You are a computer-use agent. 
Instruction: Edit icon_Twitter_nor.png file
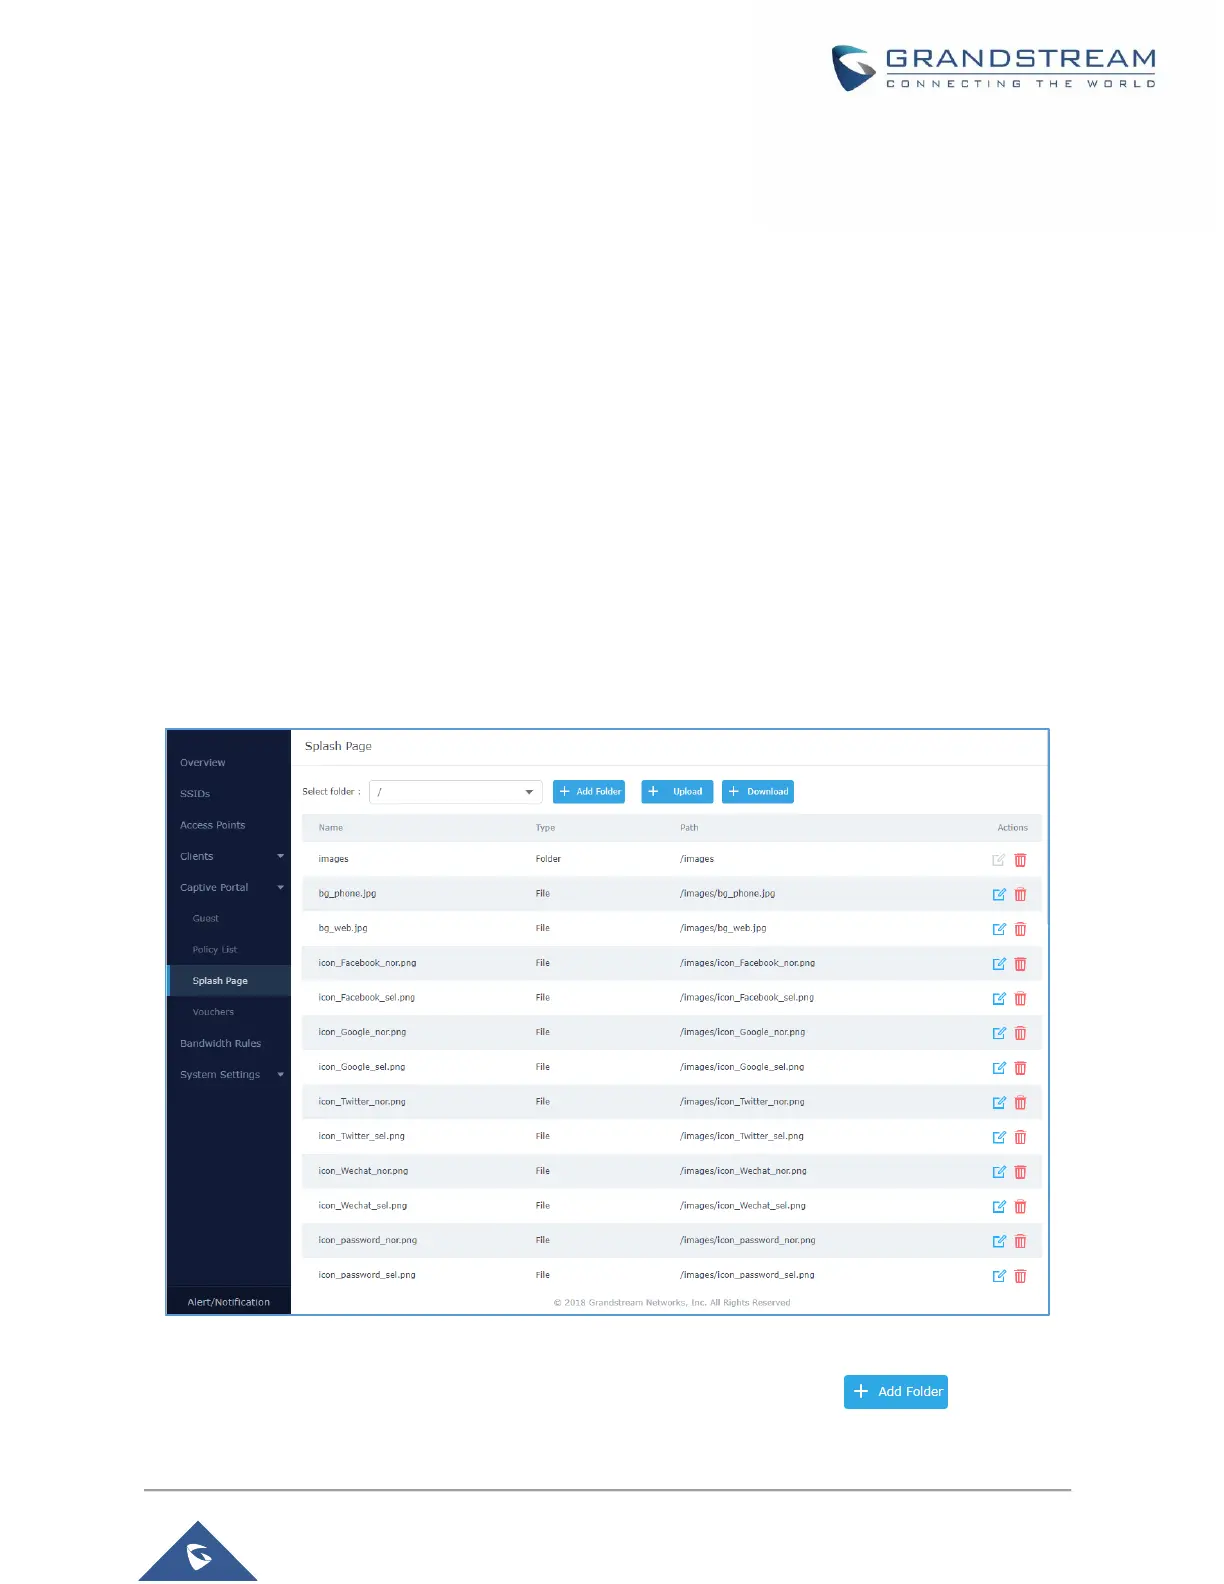click(x=998, y=1103)
